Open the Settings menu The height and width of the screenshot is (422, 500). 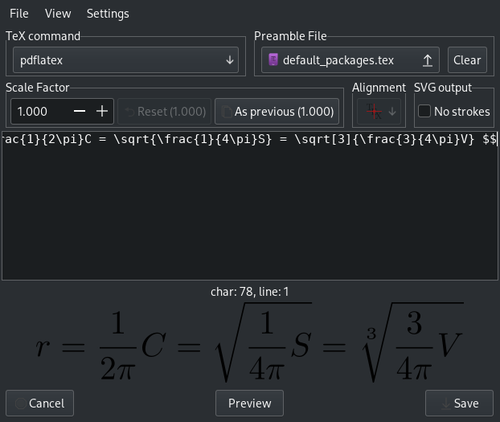pyautogui.click(x=108, y=14)
